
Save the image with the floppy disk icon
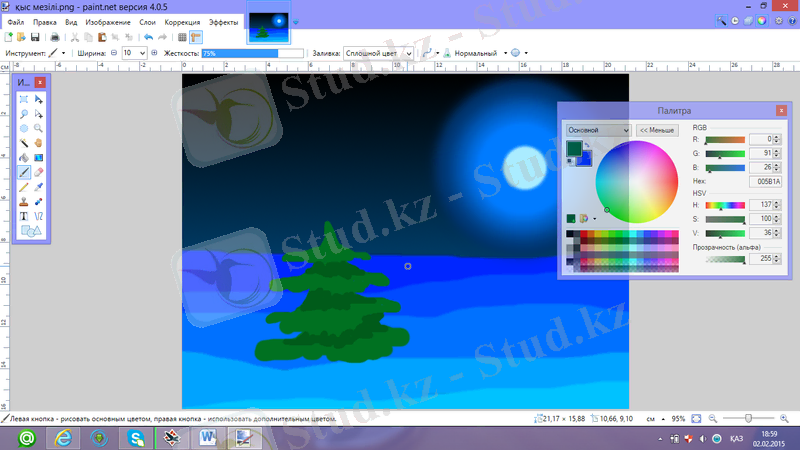click(36, 37)
